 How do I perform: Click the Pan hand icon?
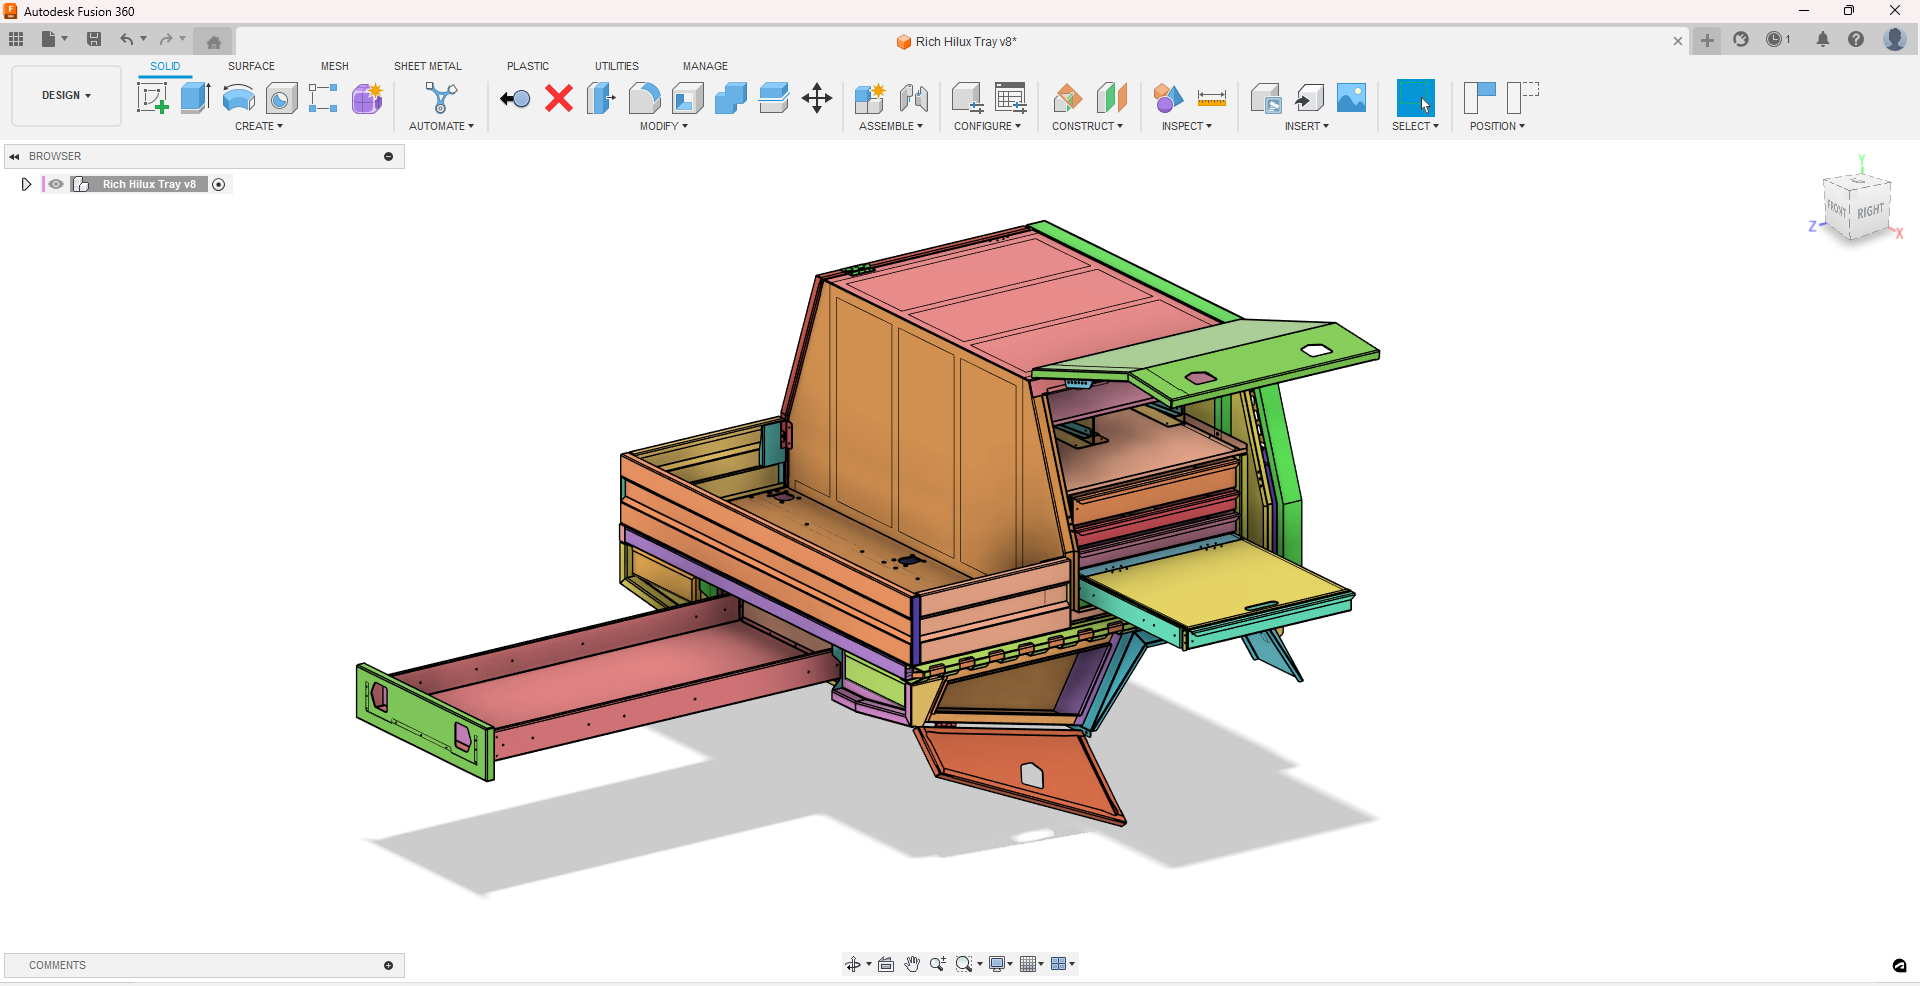coord(912,964)
